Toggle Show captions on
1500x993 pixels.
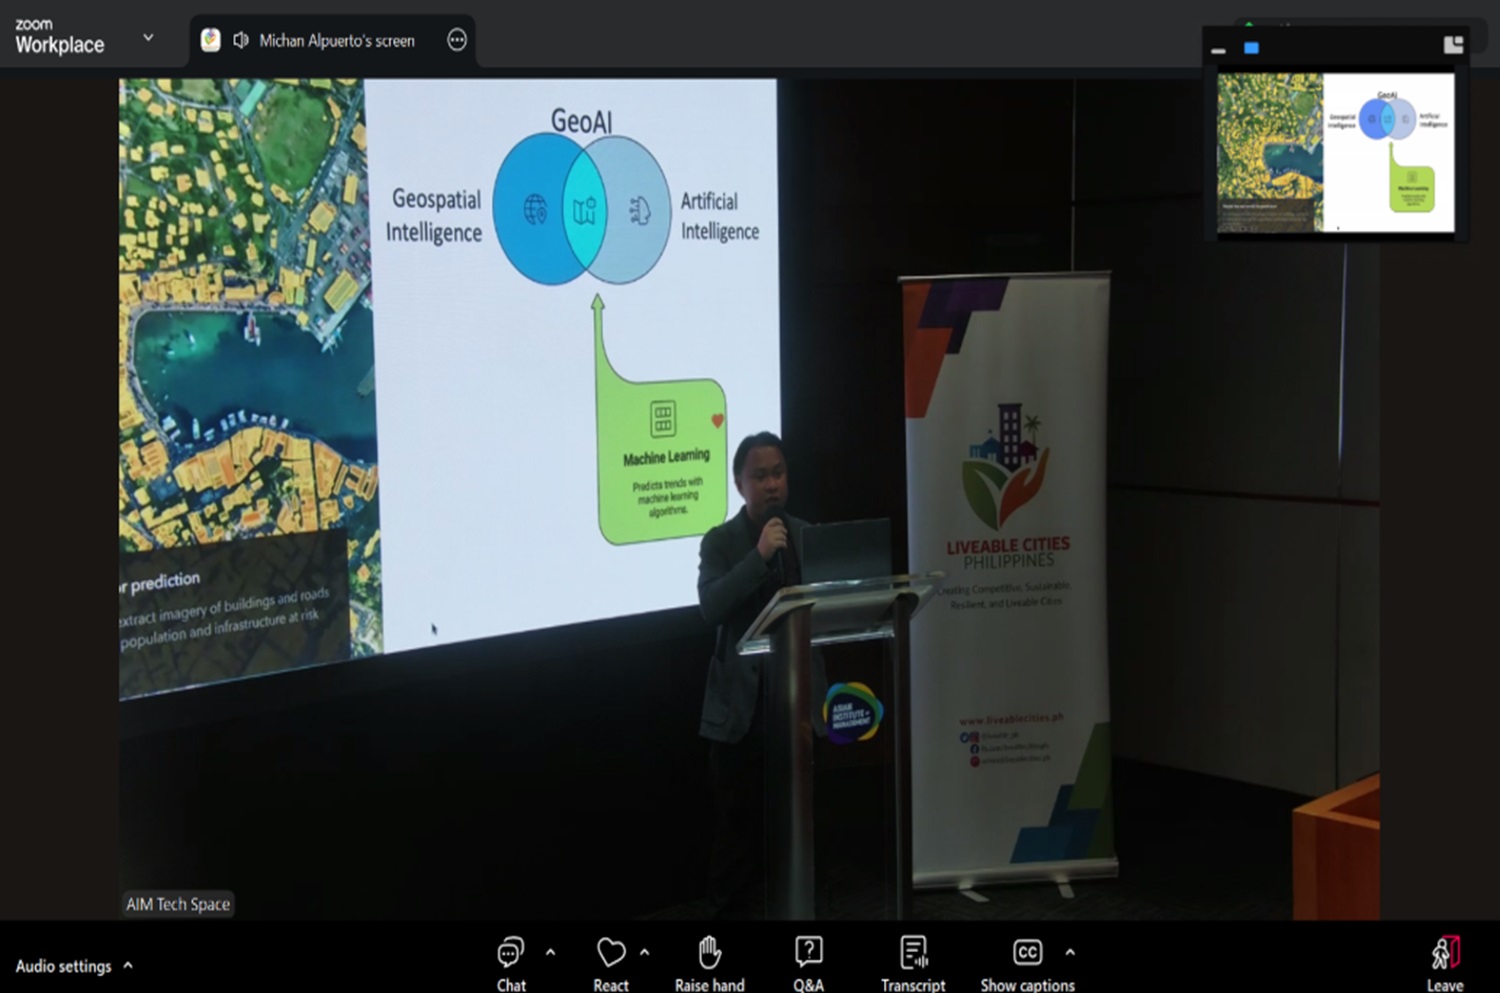tap(1027, 962)
